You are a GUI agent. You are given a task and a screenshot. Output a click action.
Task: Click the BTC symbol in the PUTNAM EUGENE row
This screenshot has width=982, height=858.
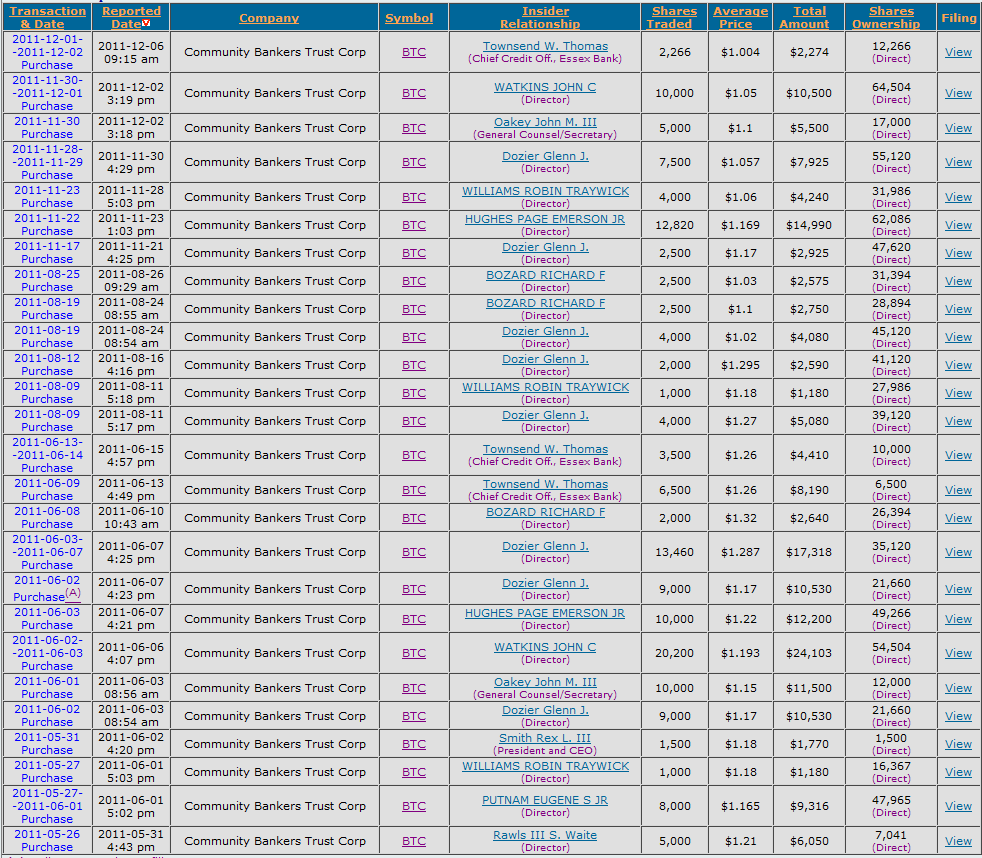pos(414,806)
